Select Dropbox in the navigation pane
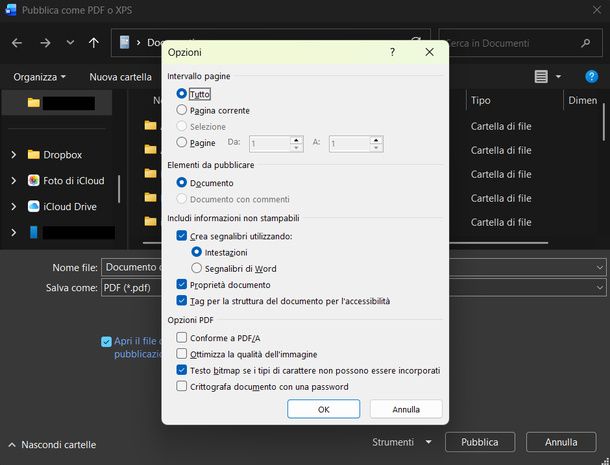This screenshot has height=465, width=610. [62, 154]
